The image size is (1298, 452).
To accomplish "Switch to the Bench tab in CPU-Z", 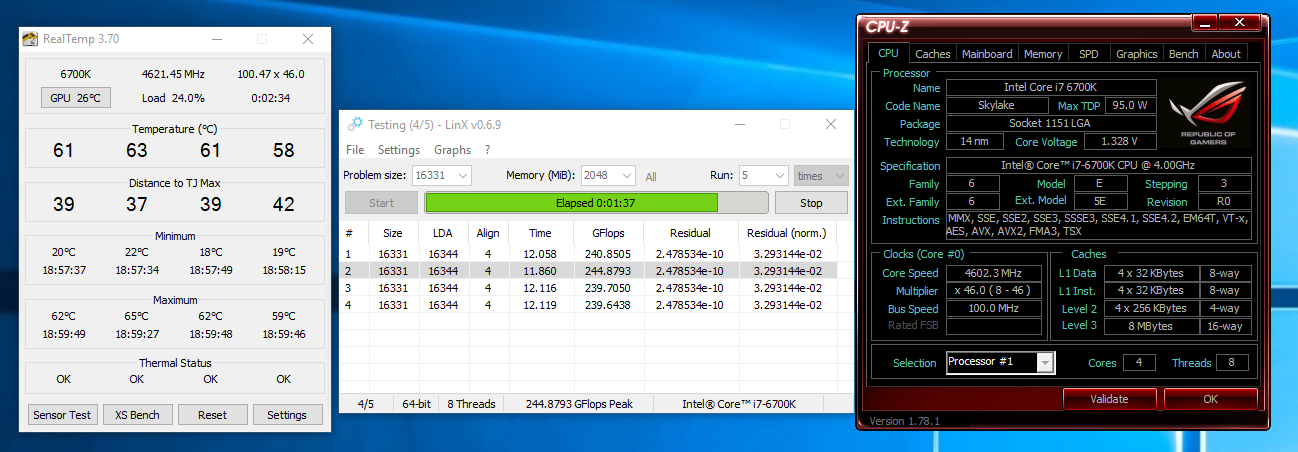I will (1184, 54).
